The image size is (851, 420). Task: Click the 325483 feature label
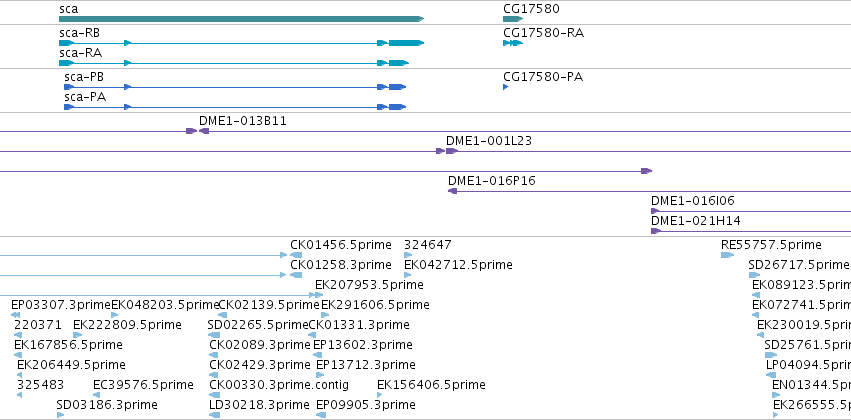click(40, 385)
